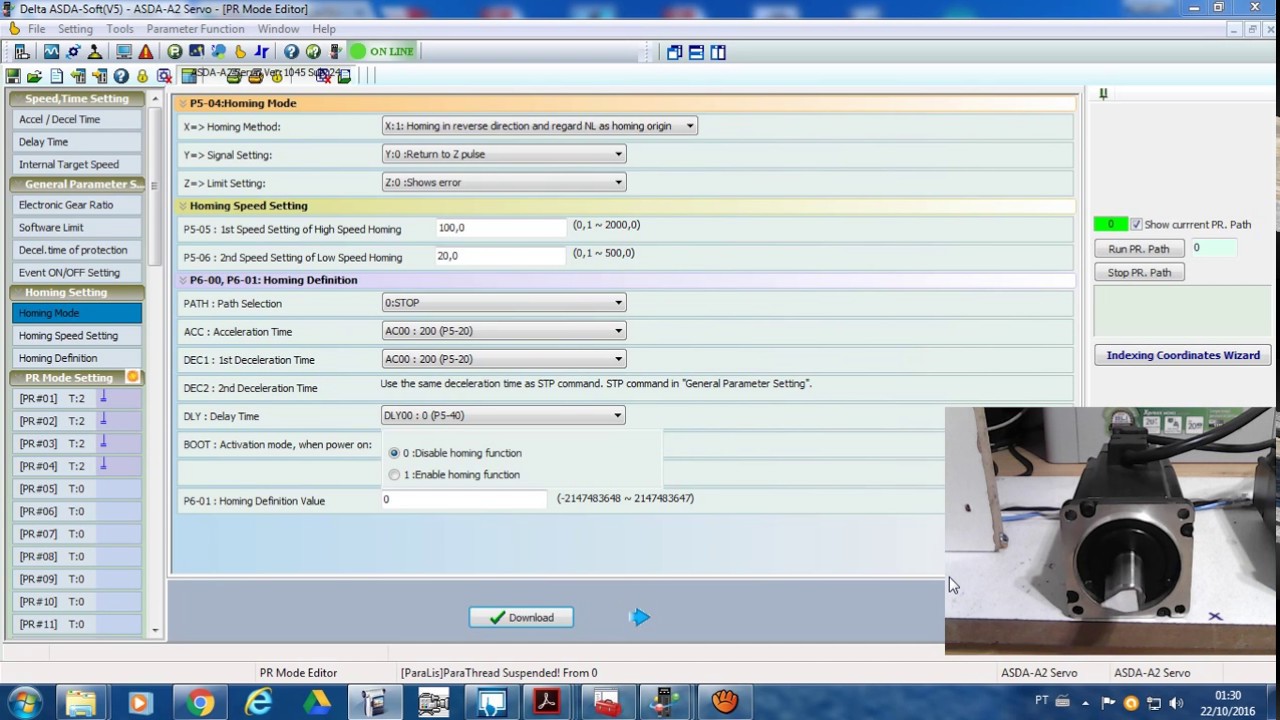The height and width of the screenshot is (720, 1280).
Task: Collapse the Homing Speed Setting section
Action: click(x=182, y=206)
